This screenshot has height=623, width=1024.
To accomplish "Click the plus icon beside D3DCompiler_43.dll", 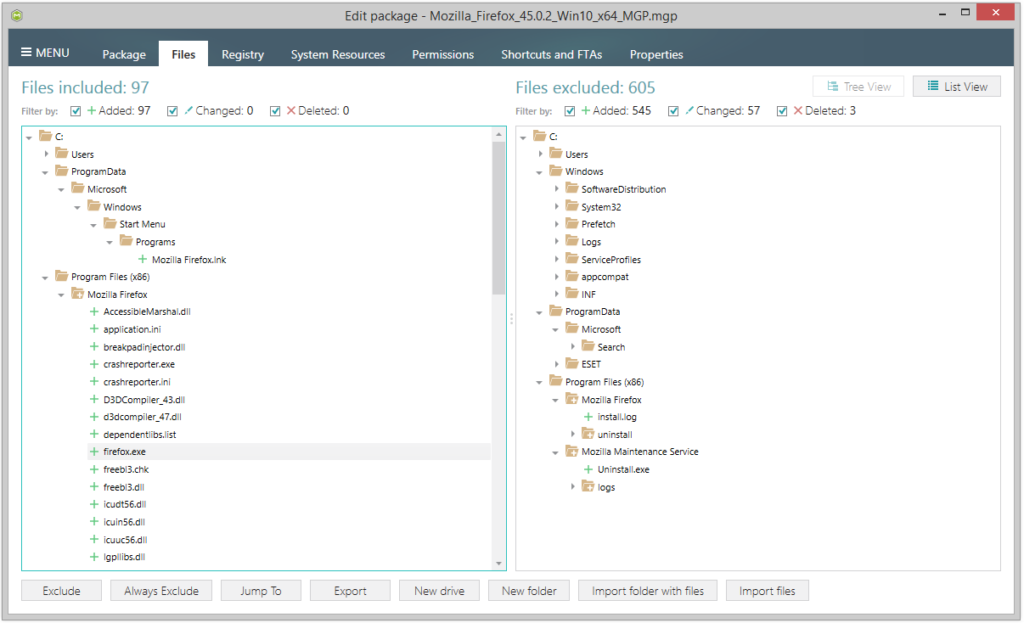I will (94, 399).
